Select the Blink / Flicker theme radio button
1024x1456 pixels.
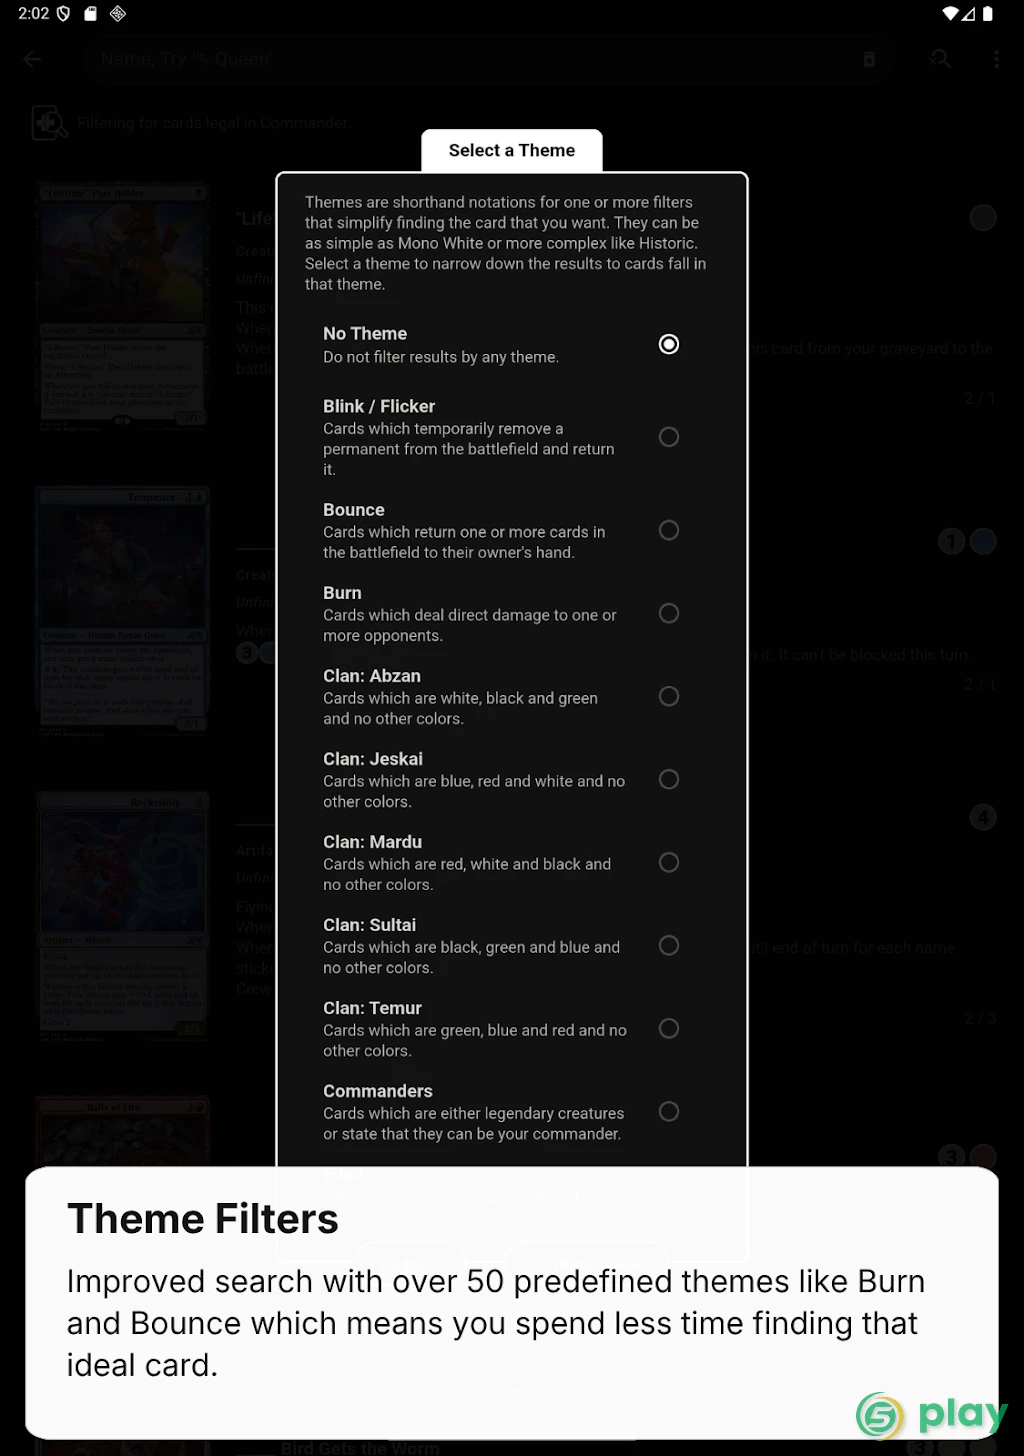(x=669, y=437)
